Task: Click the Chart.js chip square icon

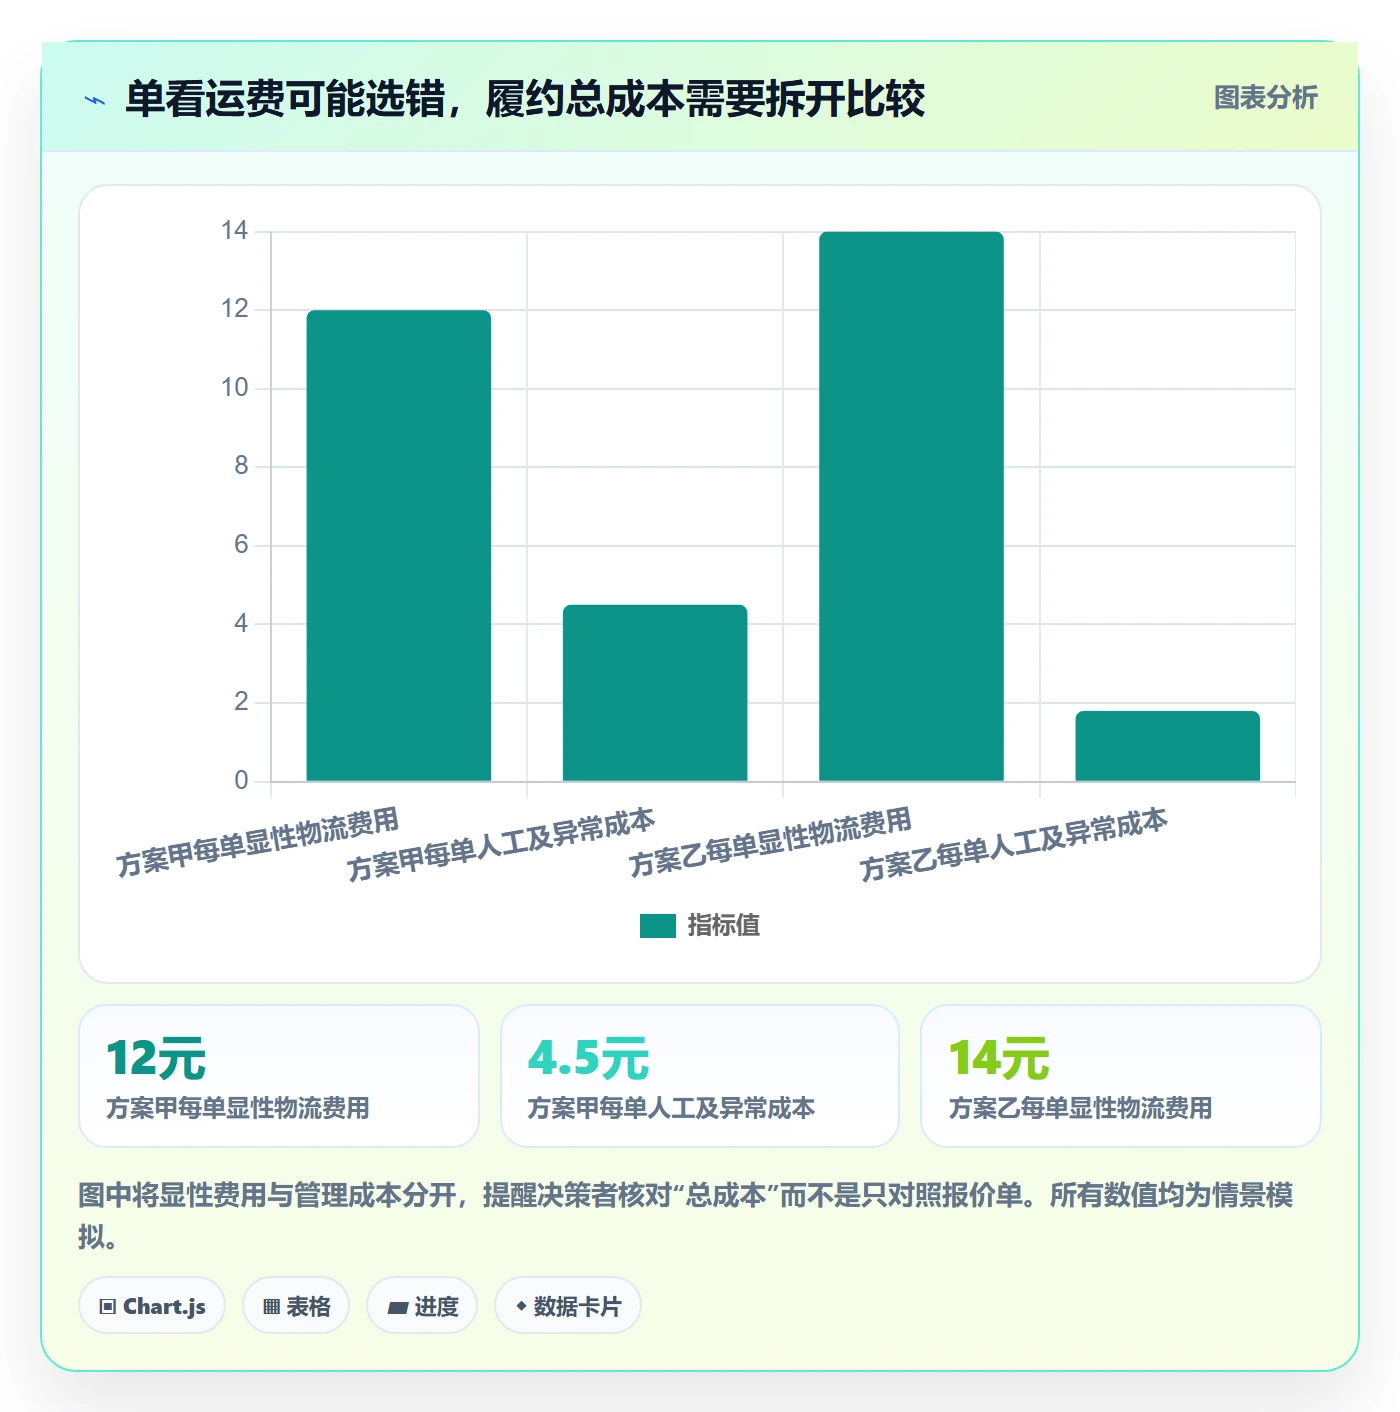Action: point(108,1307)
